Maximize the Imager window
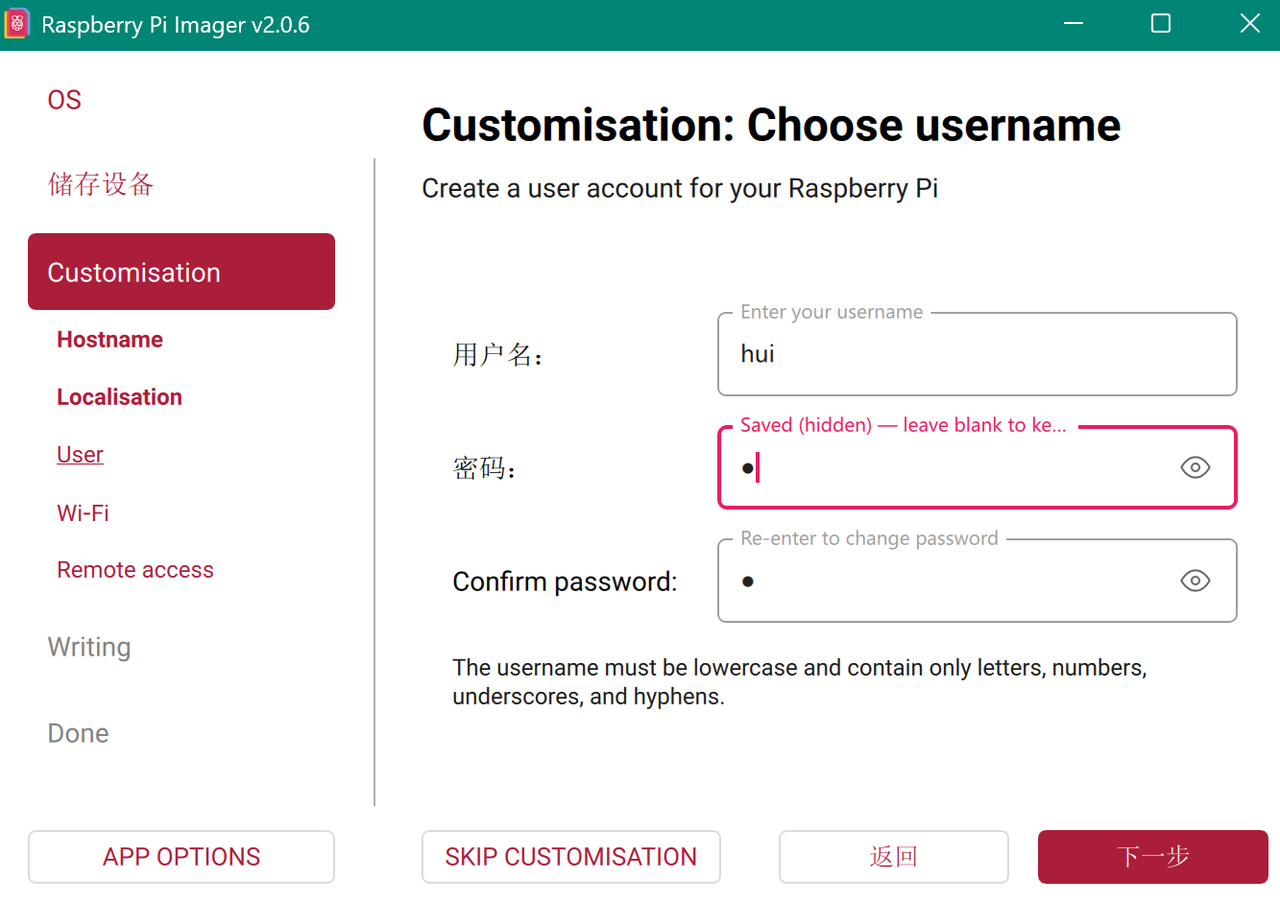 (x=1160, y=24)
